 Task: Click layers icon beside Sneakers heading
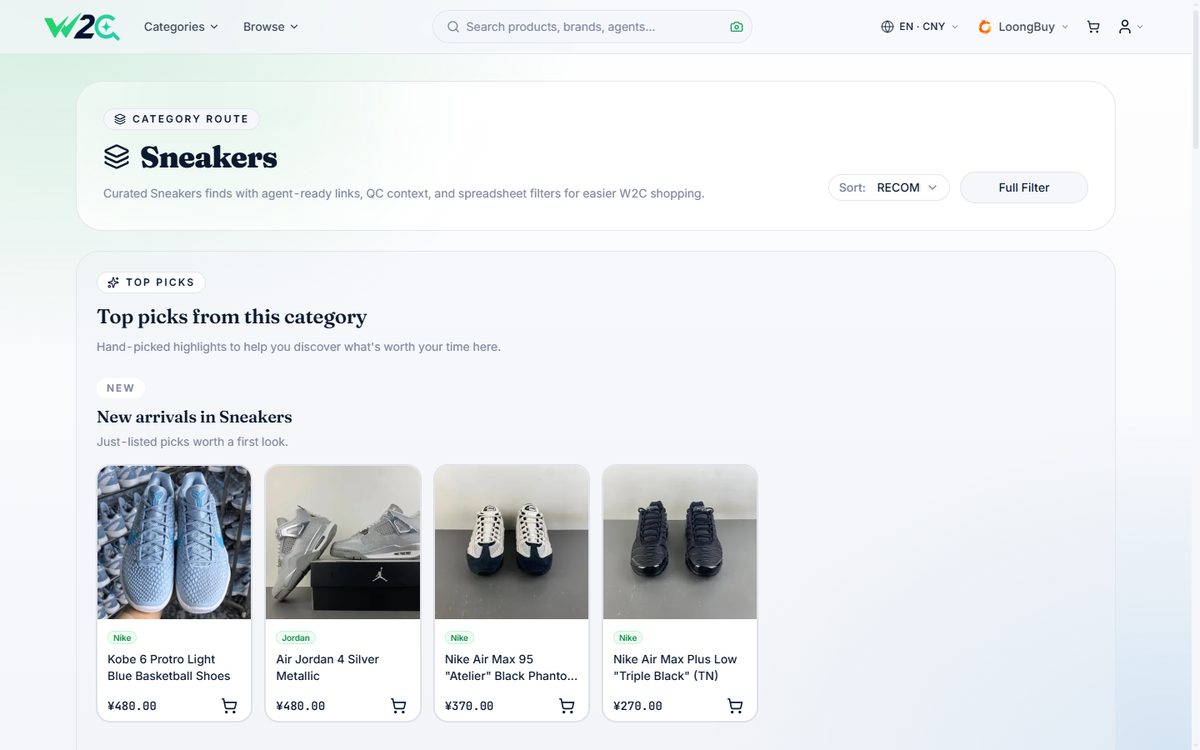[117, 157]
